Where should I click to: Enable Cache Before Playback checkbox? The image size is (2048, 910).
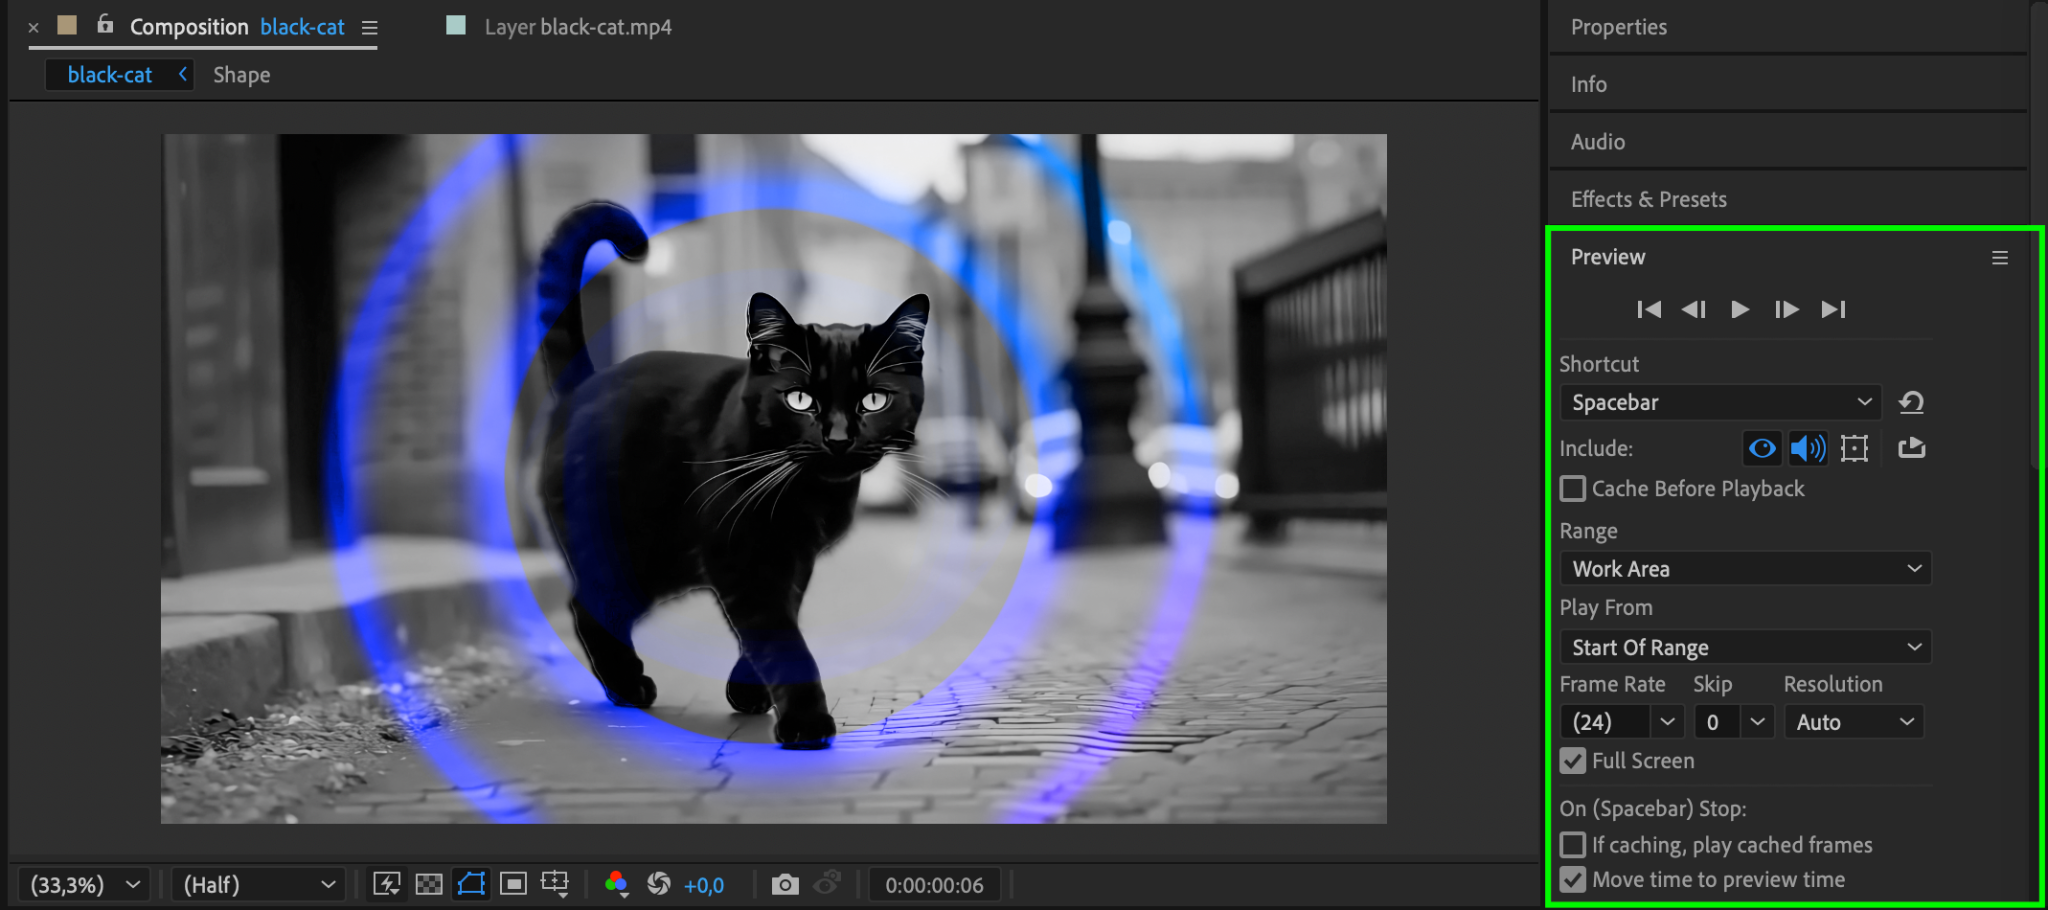coord(1573,488)
